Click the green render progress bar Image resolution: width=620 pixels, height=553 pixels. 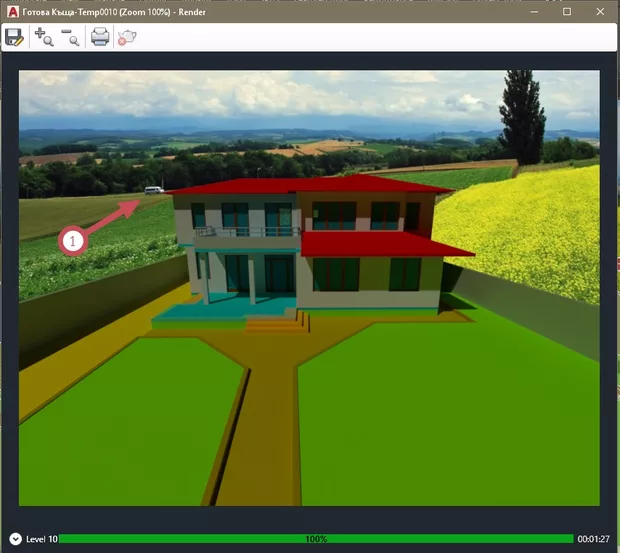click(x=316, y=539)
